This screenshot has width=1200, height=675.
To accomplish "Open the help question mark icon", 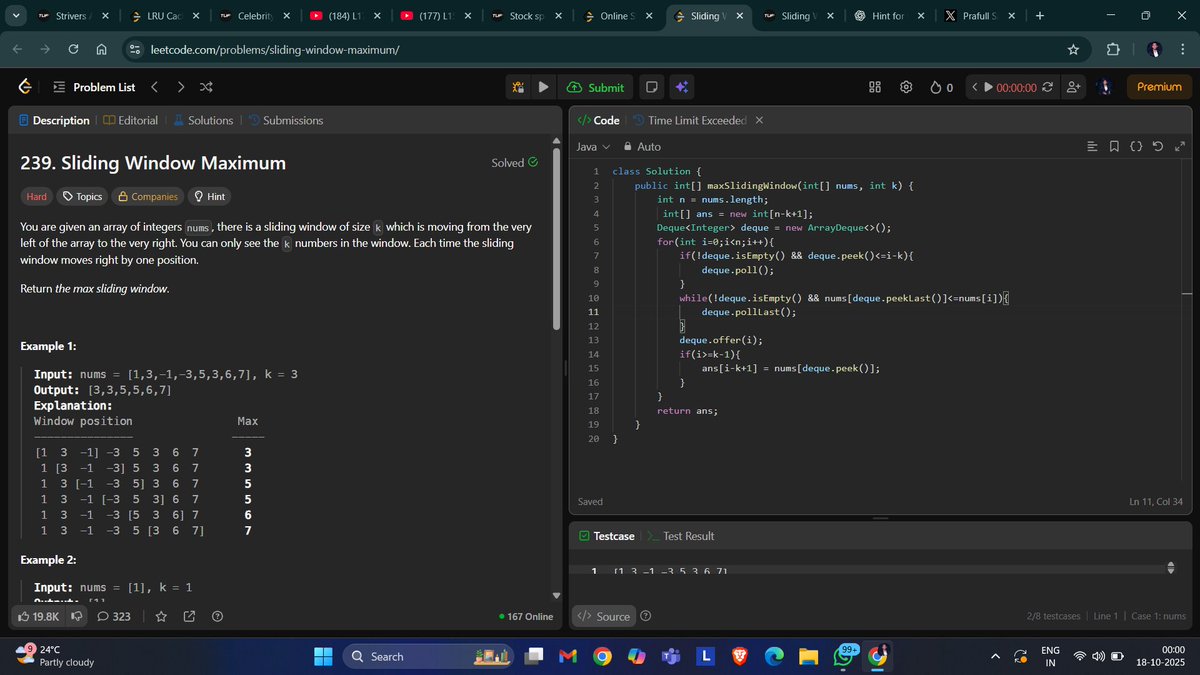I will pyautogui.click(x=217, y=616).
